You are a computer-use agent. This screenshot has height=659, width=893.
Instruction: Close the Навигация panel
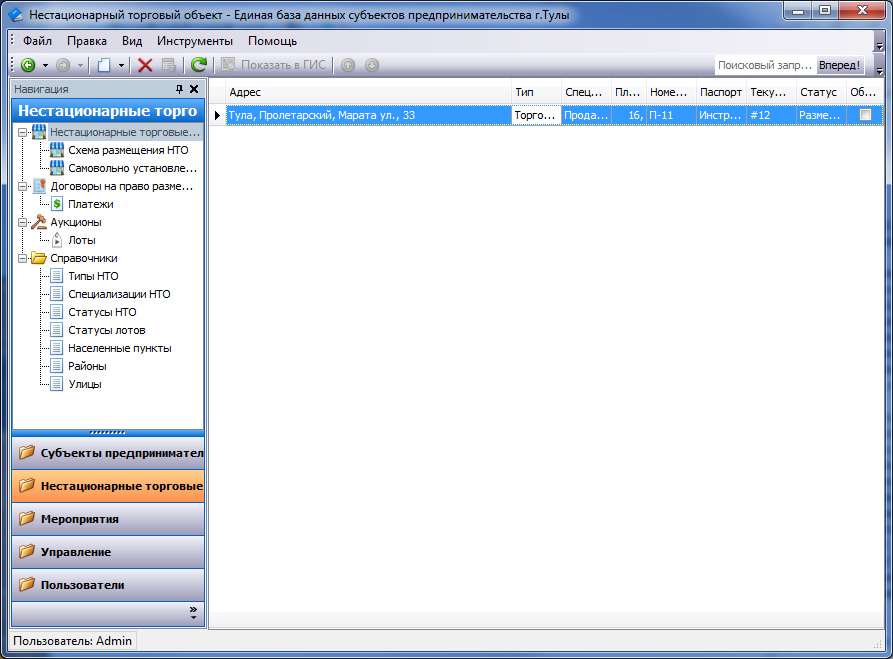pos(194,89)
